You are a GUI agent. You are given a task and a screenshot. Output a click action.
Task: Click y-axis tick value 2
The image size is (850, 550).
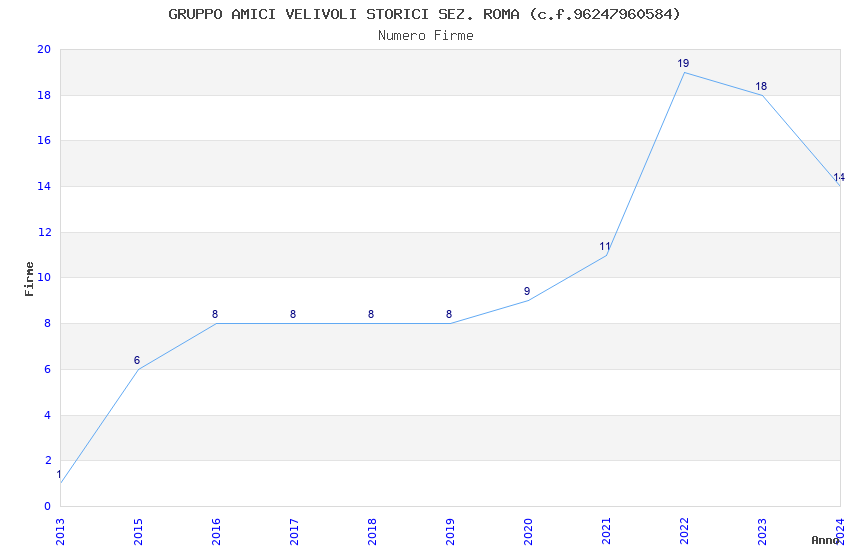48,461
